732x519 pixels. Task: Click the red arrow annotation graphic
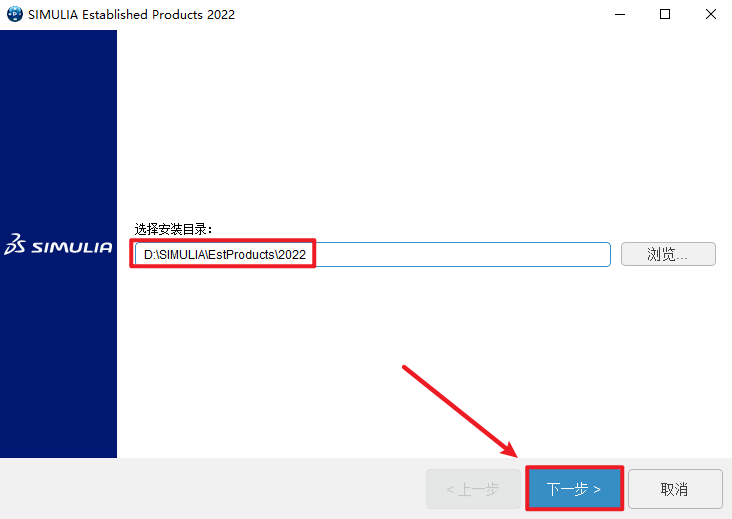[460, 411]
